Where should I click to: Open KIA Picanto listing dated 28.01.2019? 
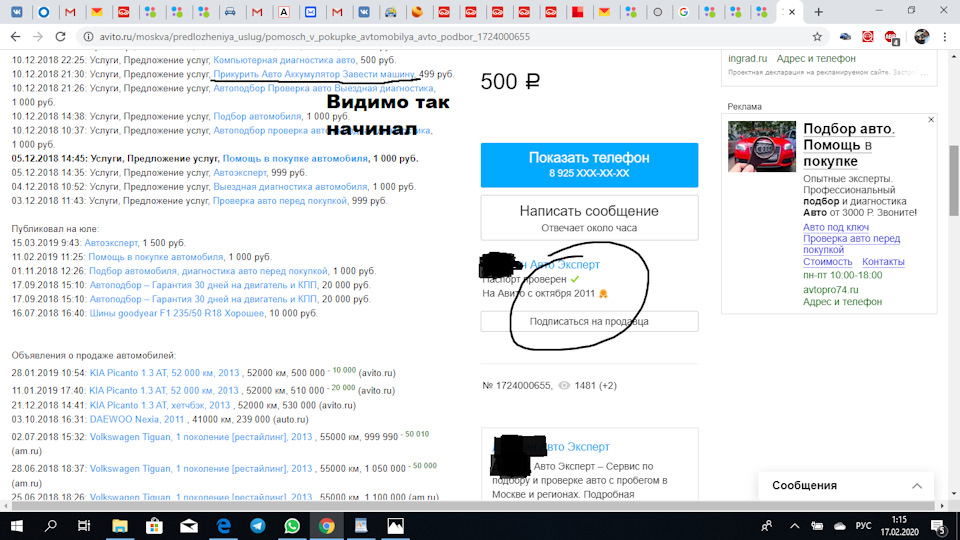coord(165,373)
